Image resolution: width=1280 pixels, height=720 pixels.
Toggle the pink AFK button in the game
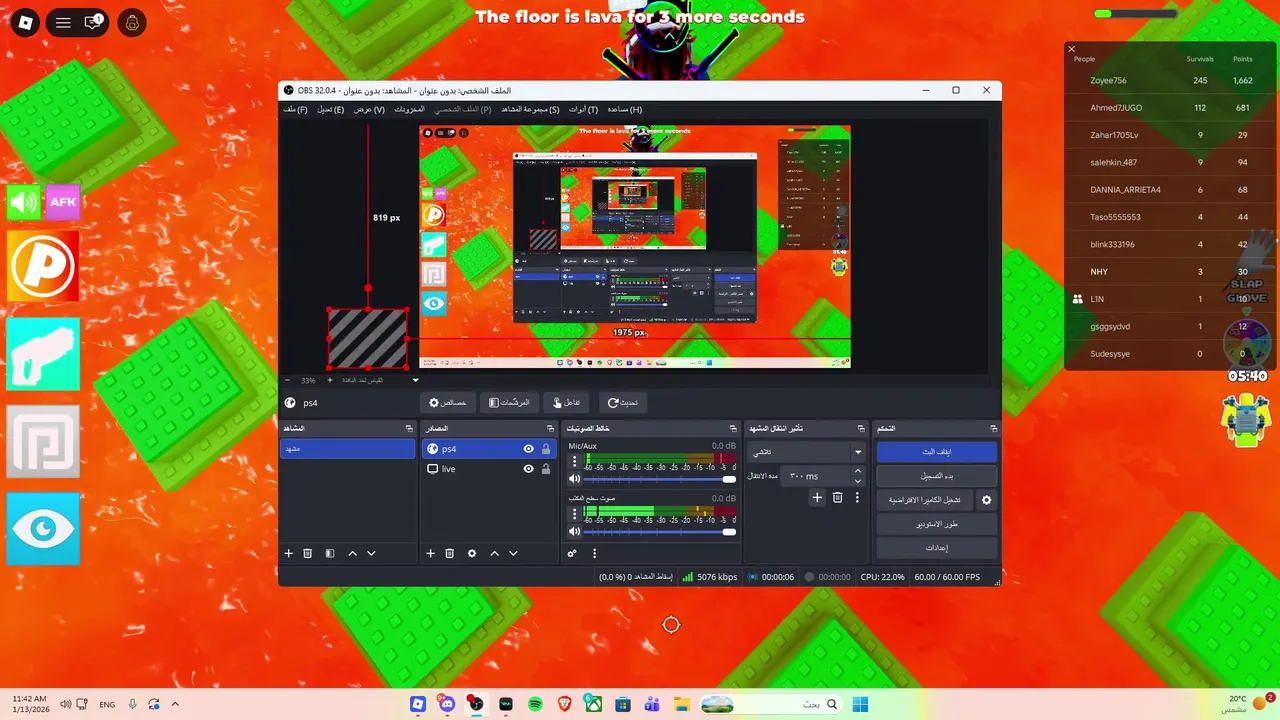tap(63, 202)
